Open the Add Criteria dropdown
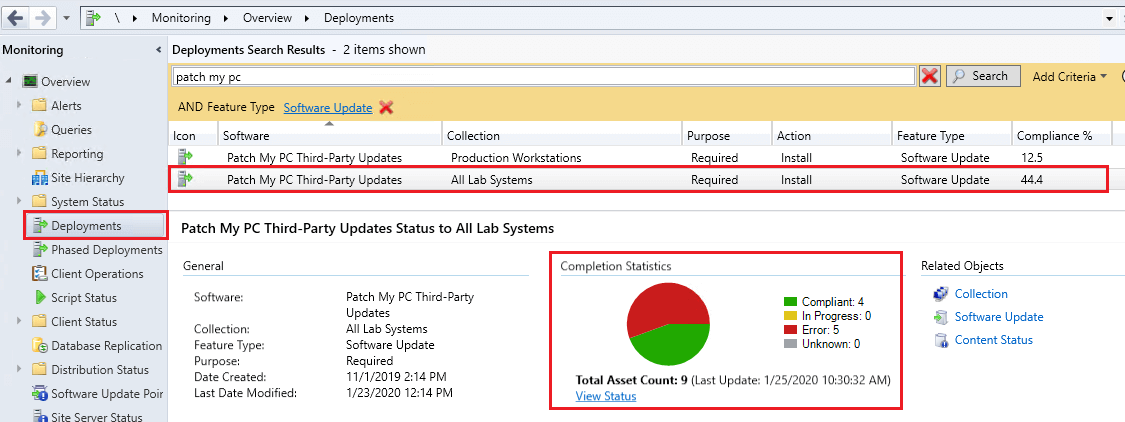 click(1070, 77)
